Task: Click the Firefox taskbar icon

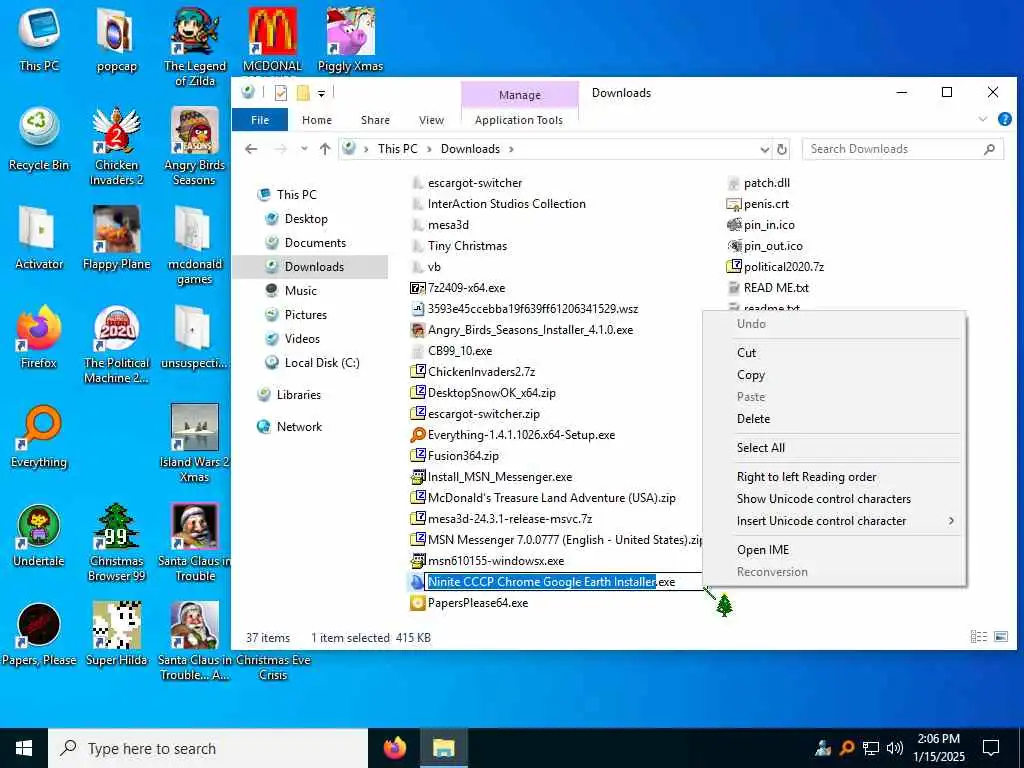Action: coord(394,748)
